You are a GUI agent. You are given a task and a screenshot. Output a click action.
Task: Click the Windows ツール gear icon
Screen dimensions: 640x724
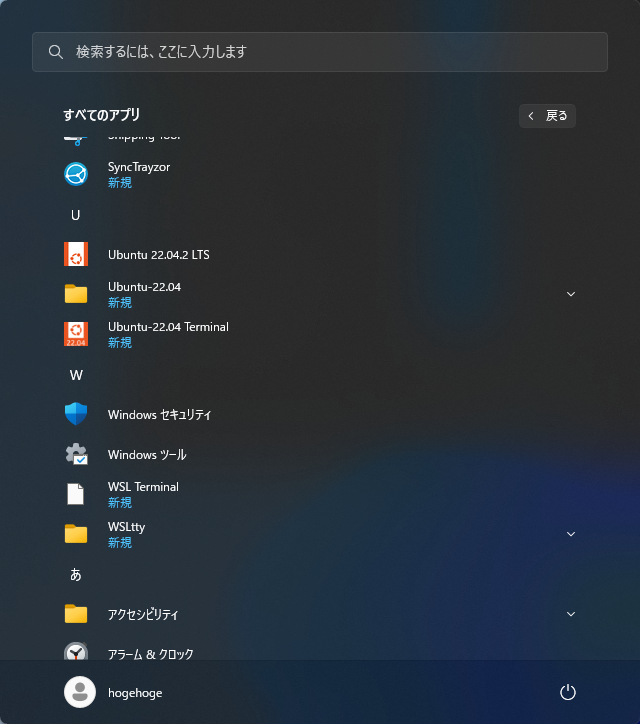(76, 454)
